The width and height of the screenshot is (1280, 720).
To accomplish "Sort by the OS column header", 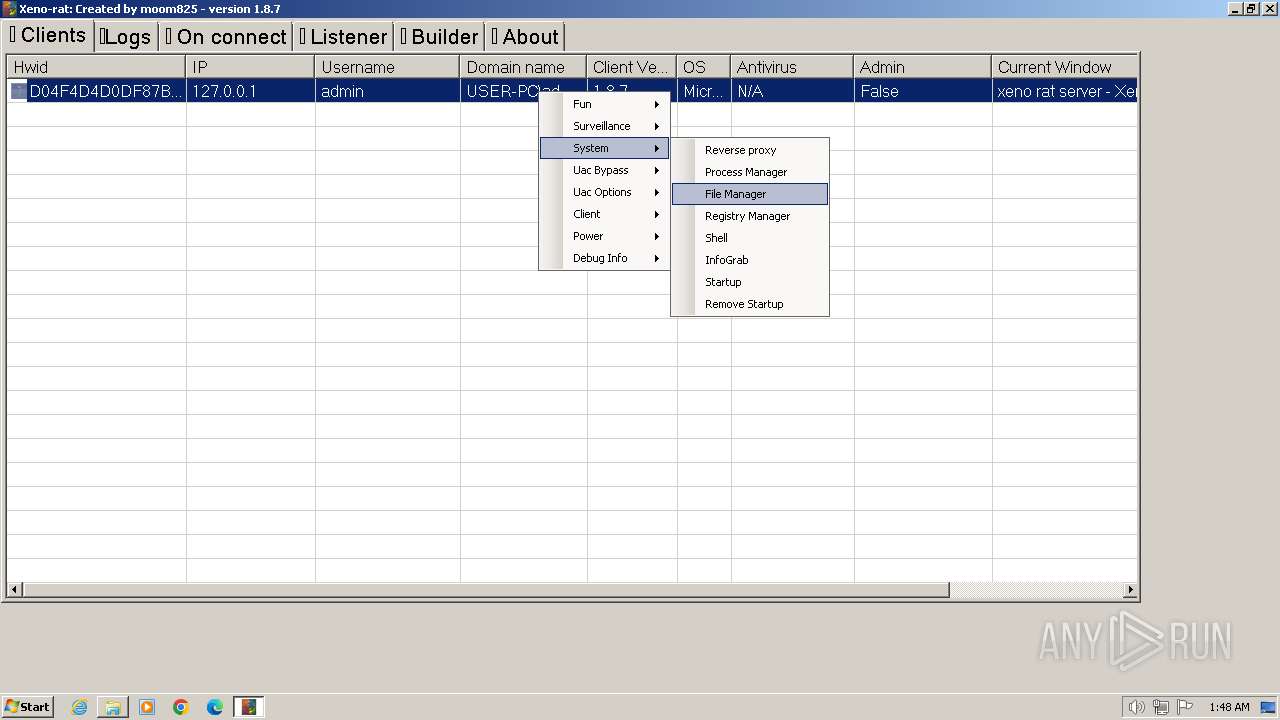I will point(704,67).
